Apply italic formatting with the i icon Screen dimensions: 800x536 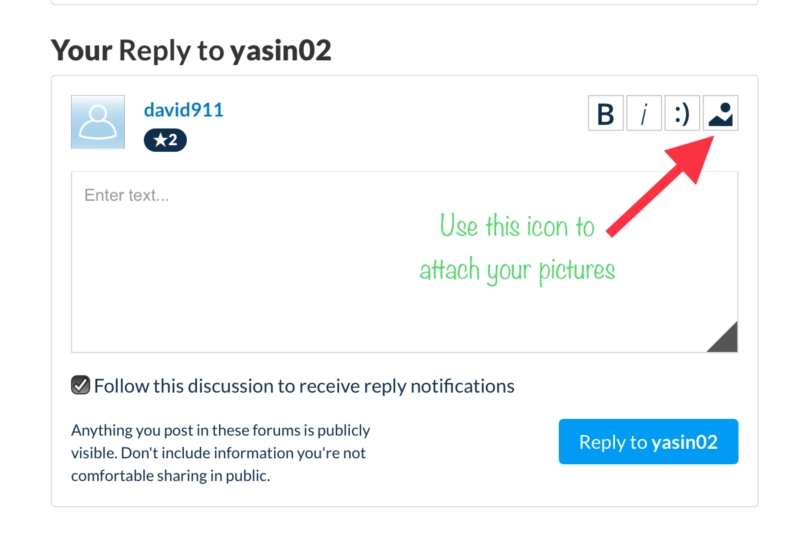tap(644, 113)
